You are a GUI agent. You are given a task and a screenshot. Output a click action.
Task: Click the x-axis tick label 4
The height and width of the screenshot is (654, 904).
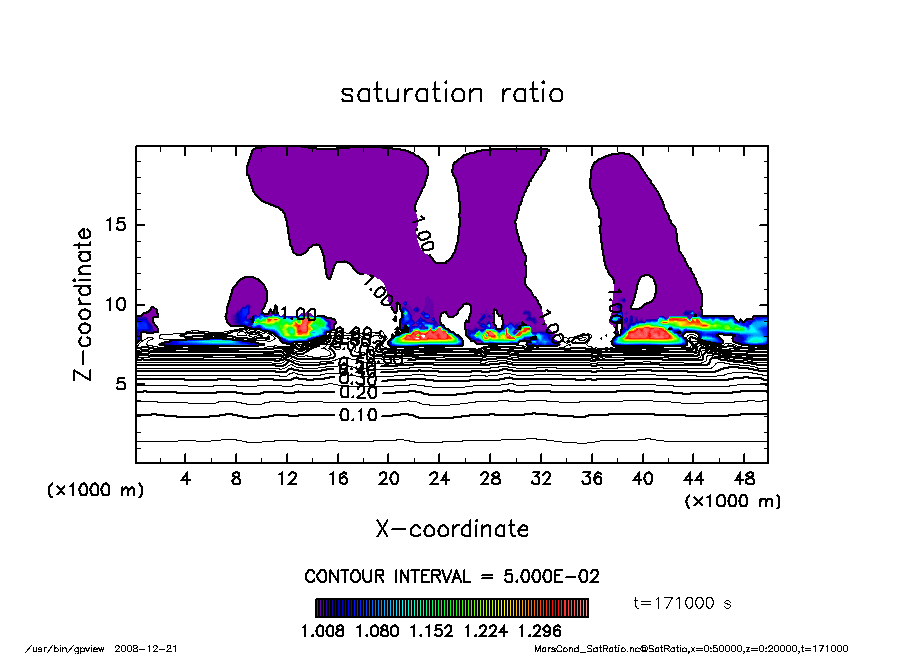pos(186,478)
